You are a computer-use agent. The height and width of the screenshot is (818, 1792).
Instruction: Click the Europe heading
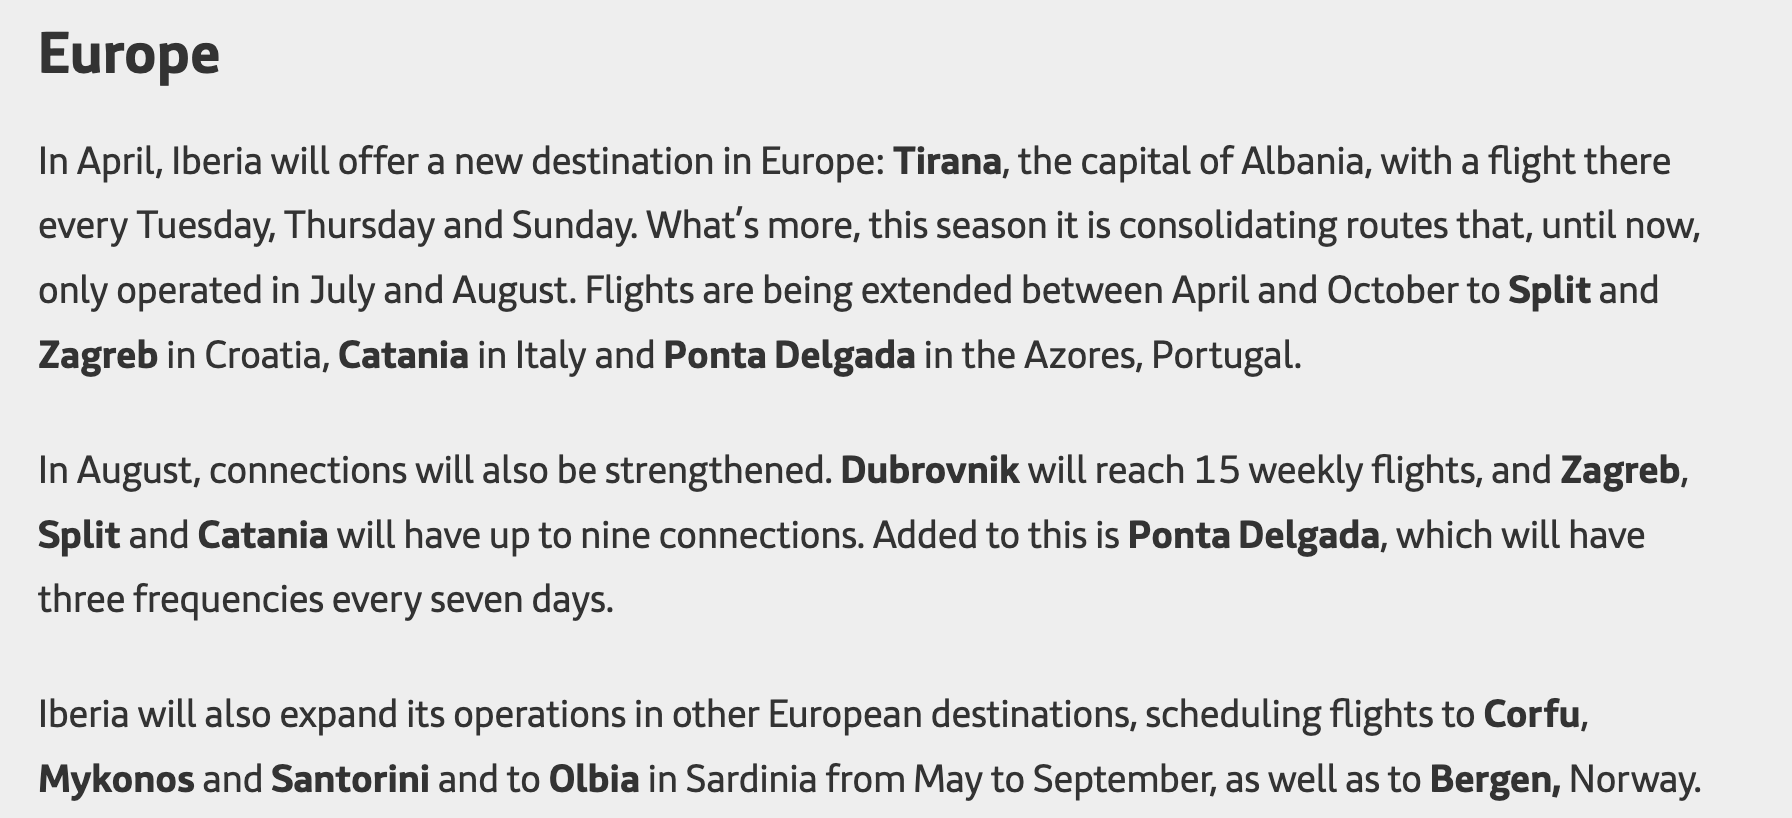129,55
